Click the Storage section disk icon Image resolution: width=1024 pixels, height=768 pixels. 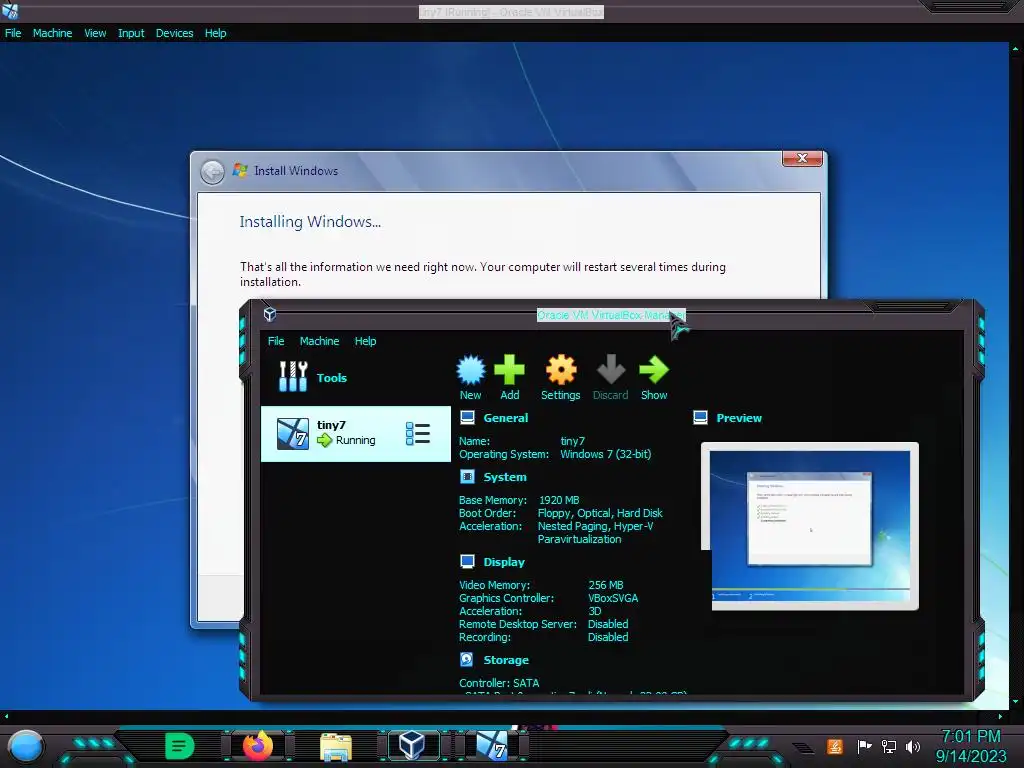click(467, 660)
